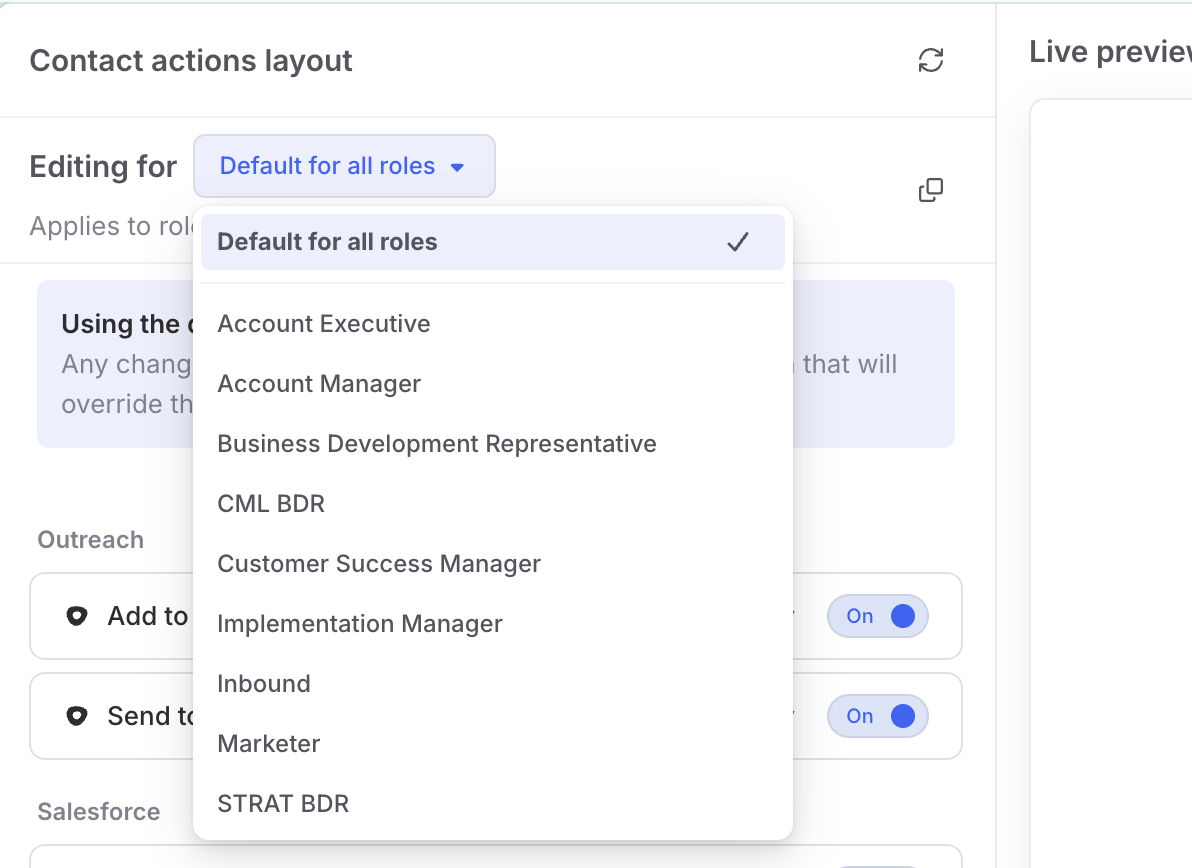Select the Default for all roles option
This screenshot has height=868, width=1192.
coord(327,242)
